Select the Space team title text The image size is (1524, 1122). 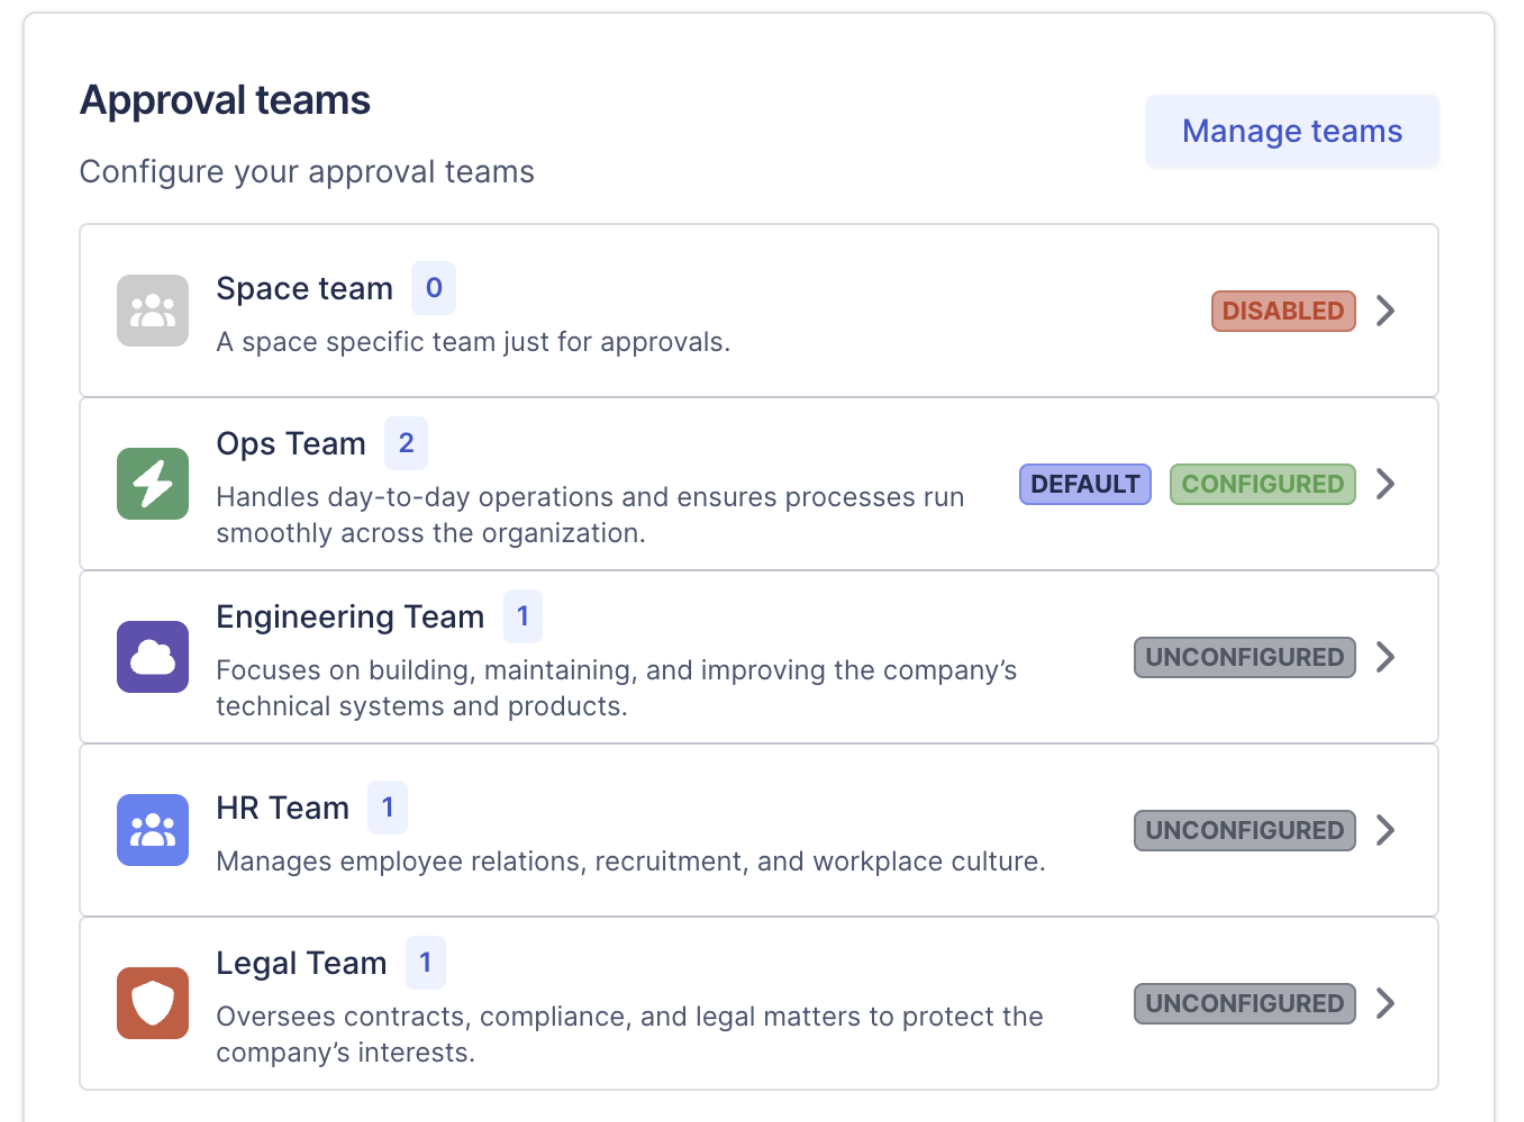click(304, 289)
